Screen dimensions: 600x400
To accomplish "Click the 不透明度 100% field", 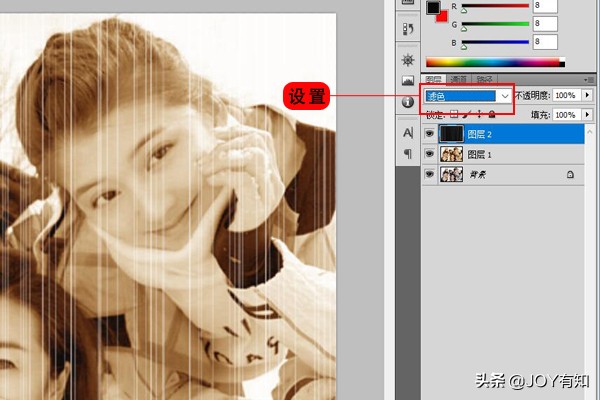I will tap(567, 95).
